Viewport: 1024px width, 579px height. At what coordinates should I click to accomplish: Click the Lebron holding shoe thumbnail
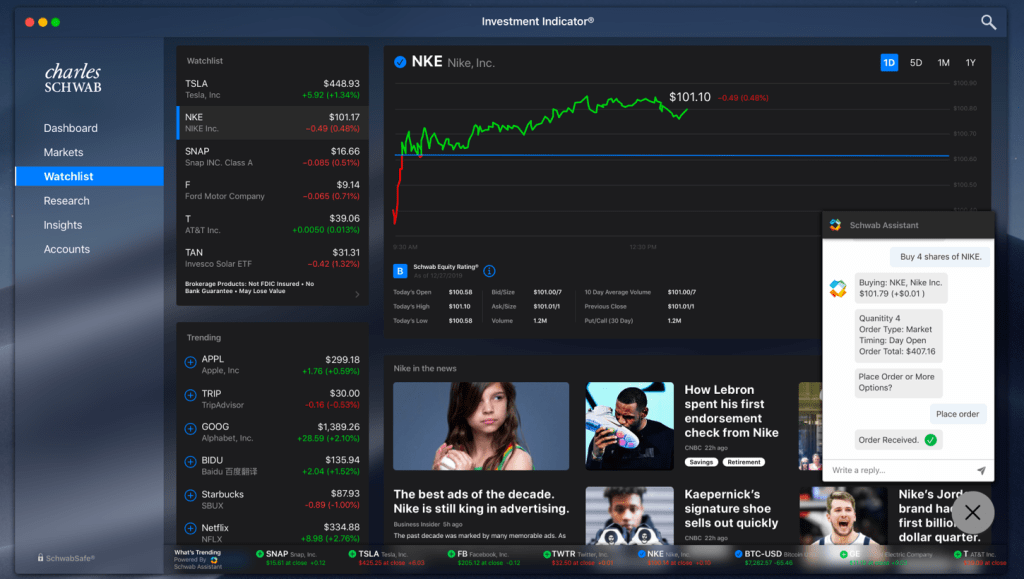coord(630,426)
